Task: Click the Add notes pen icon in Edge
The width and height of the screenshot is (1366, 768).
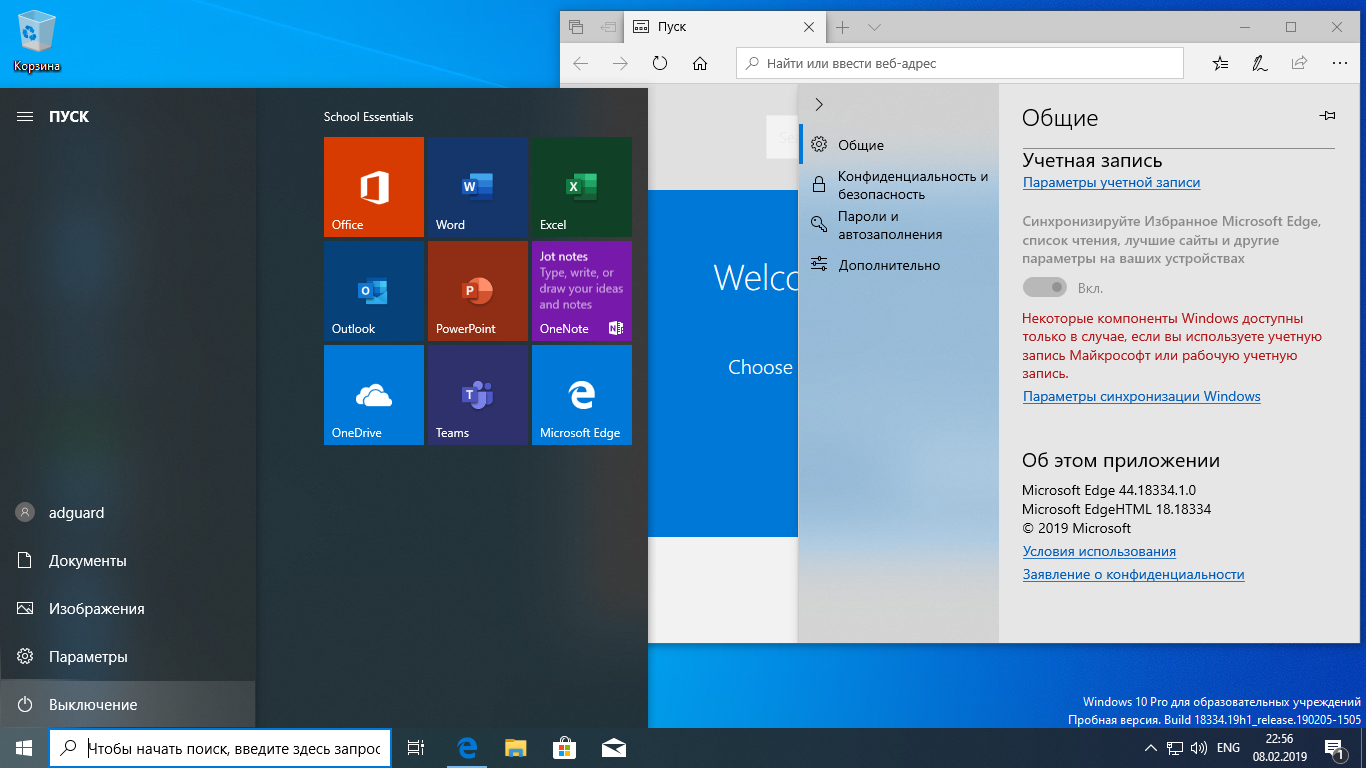Action: (x=1260, y=63)
